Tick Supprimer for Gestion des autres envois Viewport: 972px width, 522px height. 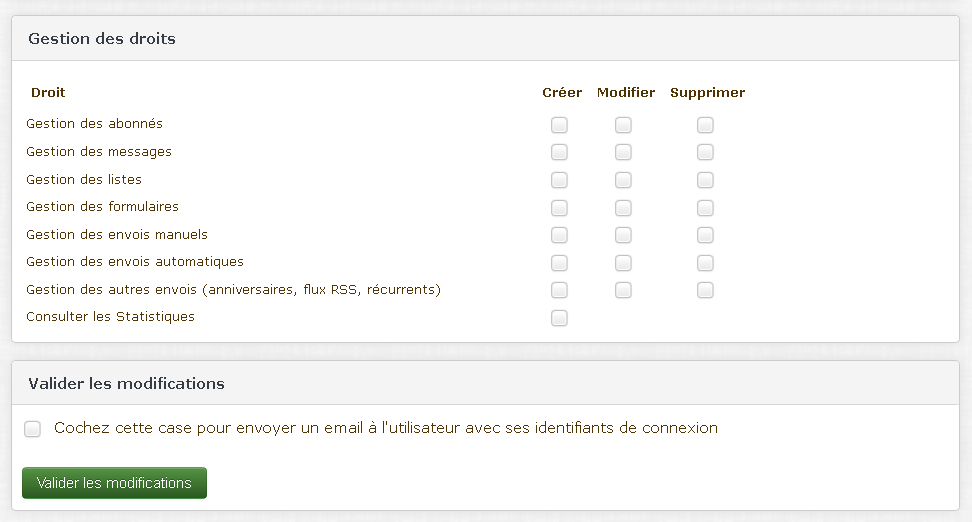coord(705,291)
